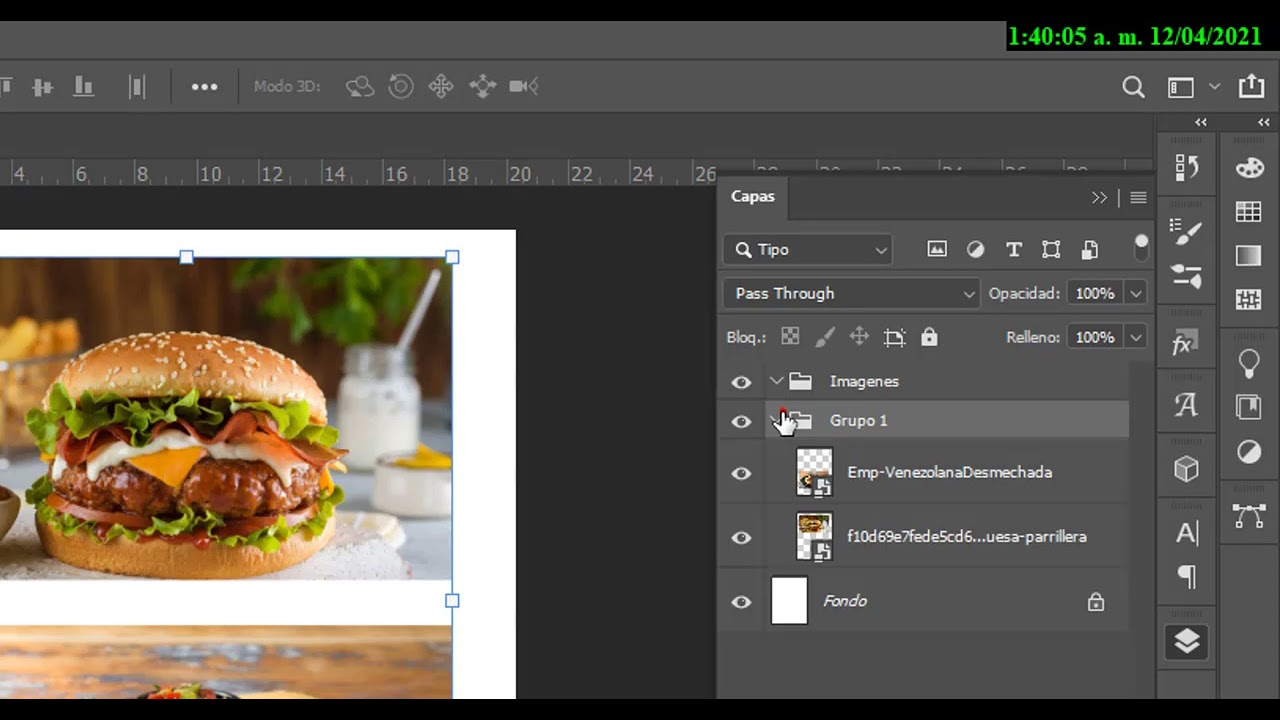This screenshot has width=1280, height=720.
Task: Select the Capas tab
Action: click(753, 196)
